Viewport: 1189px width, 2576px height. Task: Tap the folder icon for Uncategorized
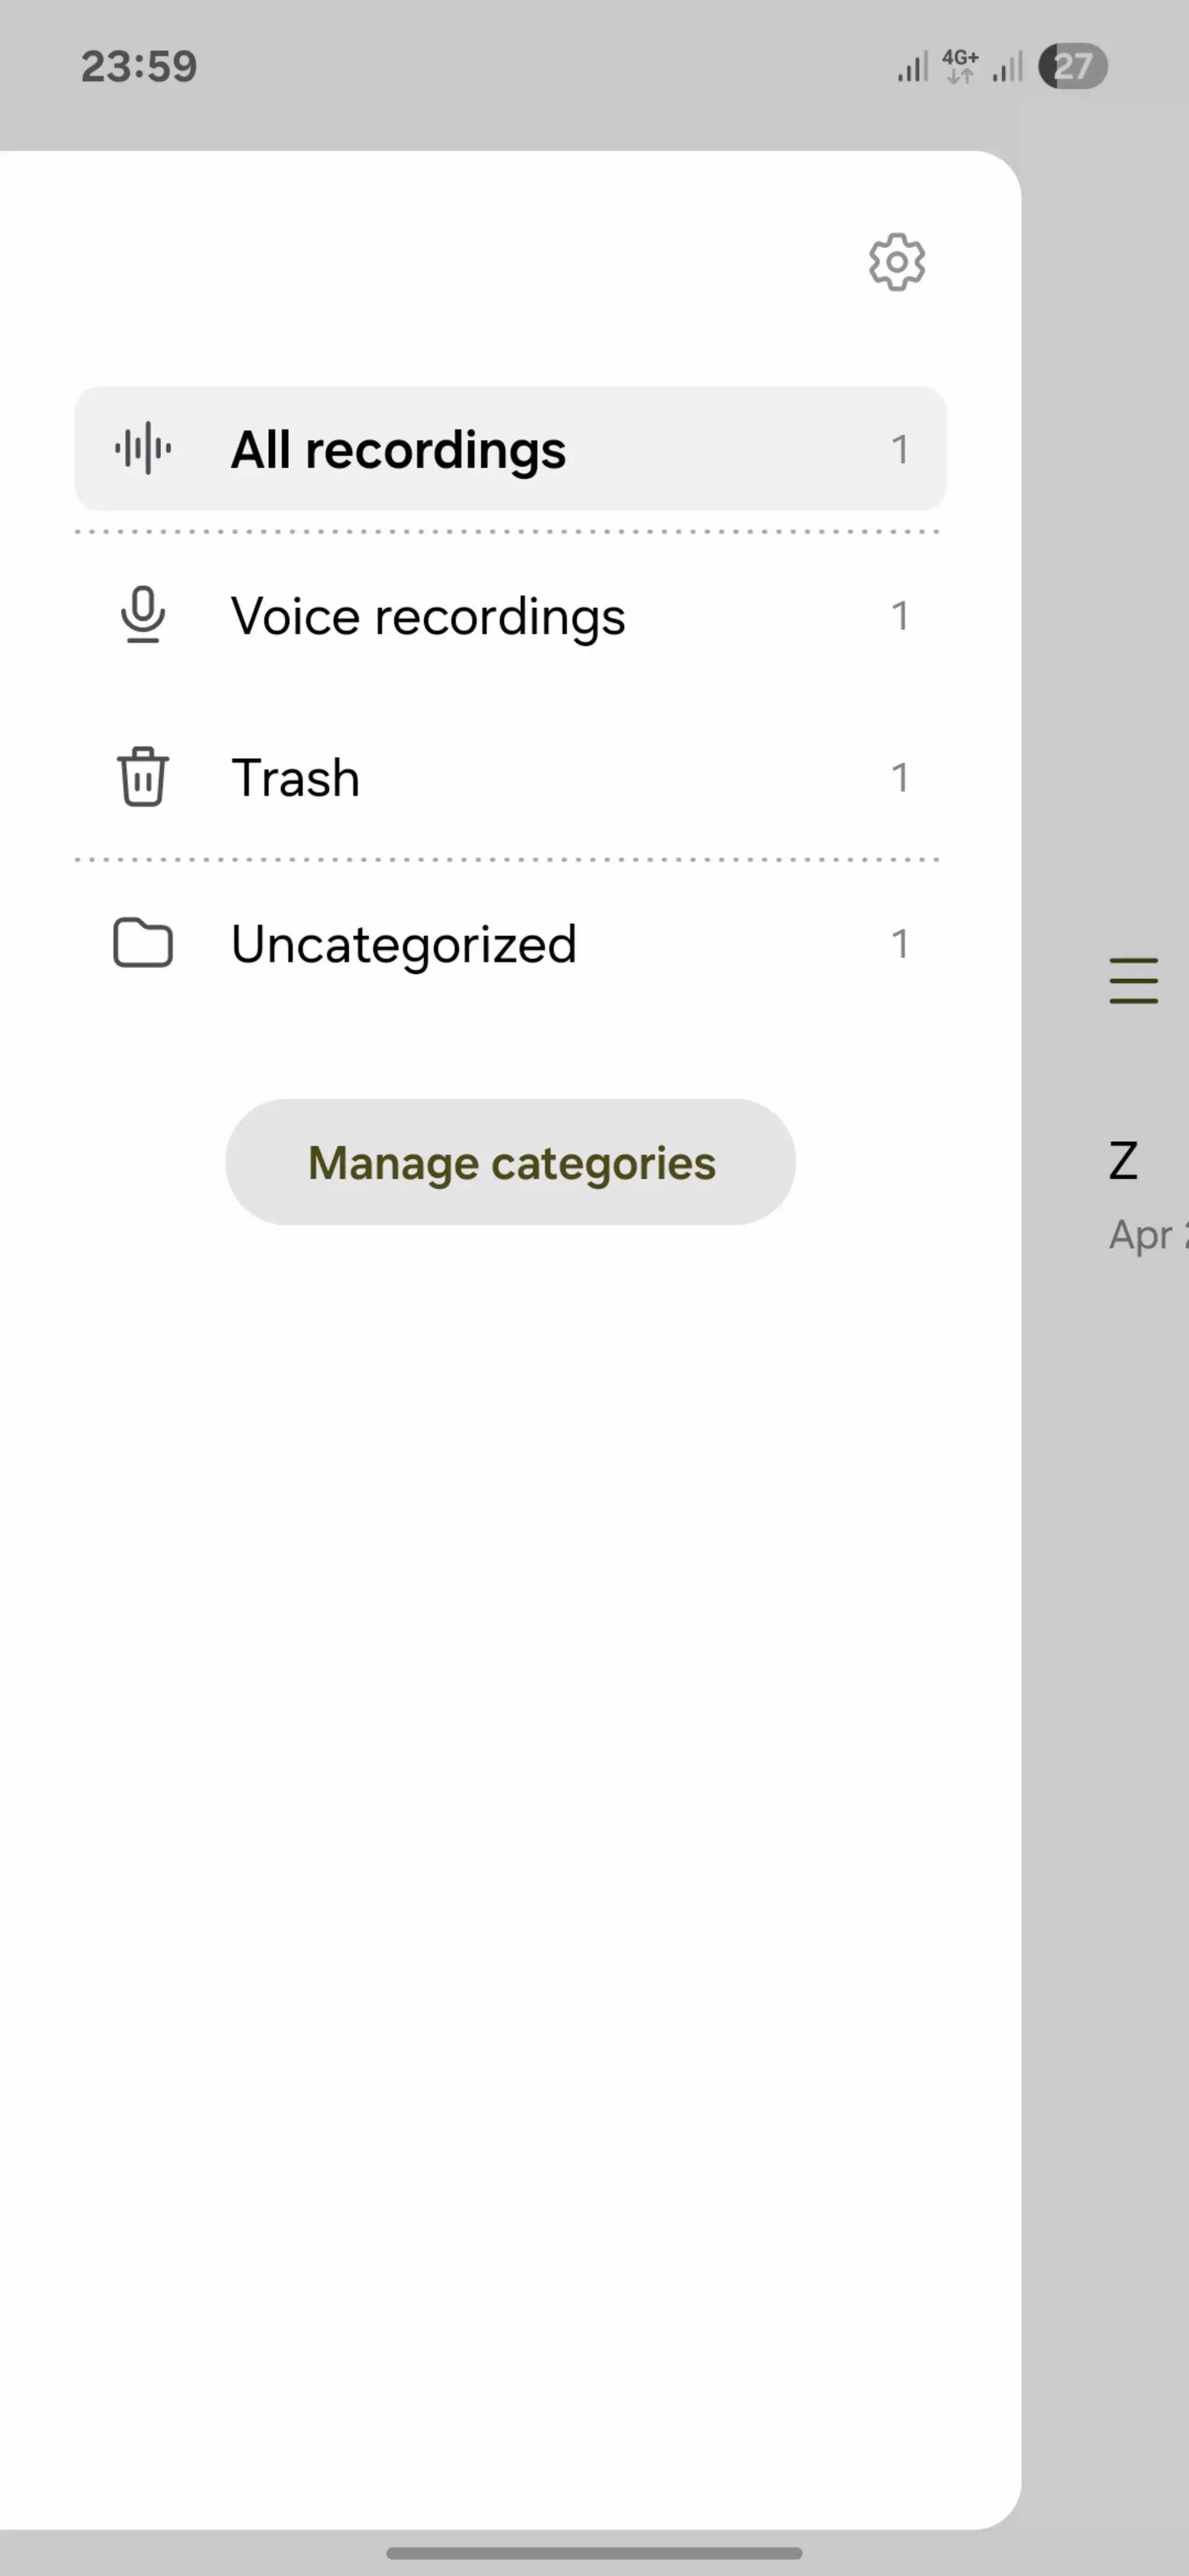tap(143, 942)
